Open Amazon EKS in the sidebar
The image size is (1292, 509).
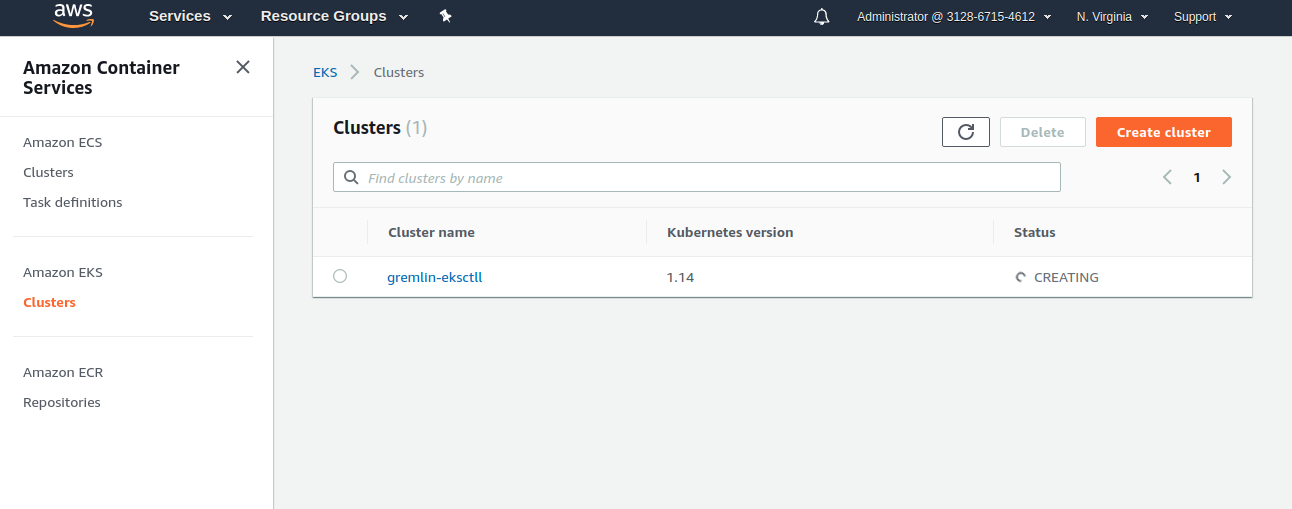click(63, 272)
